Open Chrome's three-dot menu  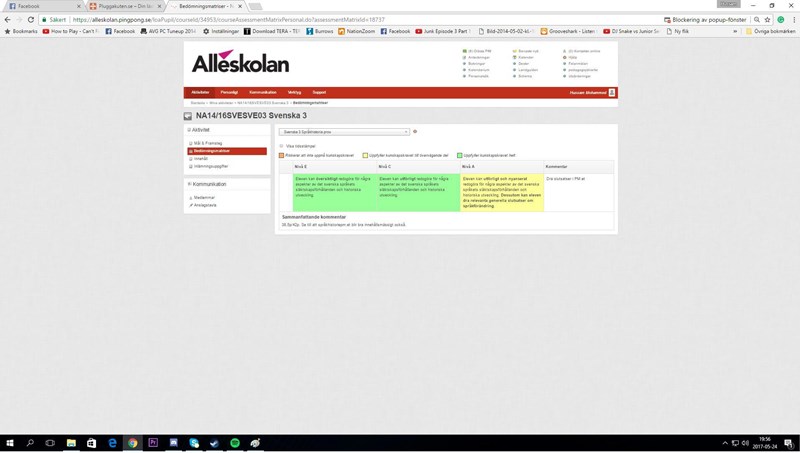pos(791,19)
